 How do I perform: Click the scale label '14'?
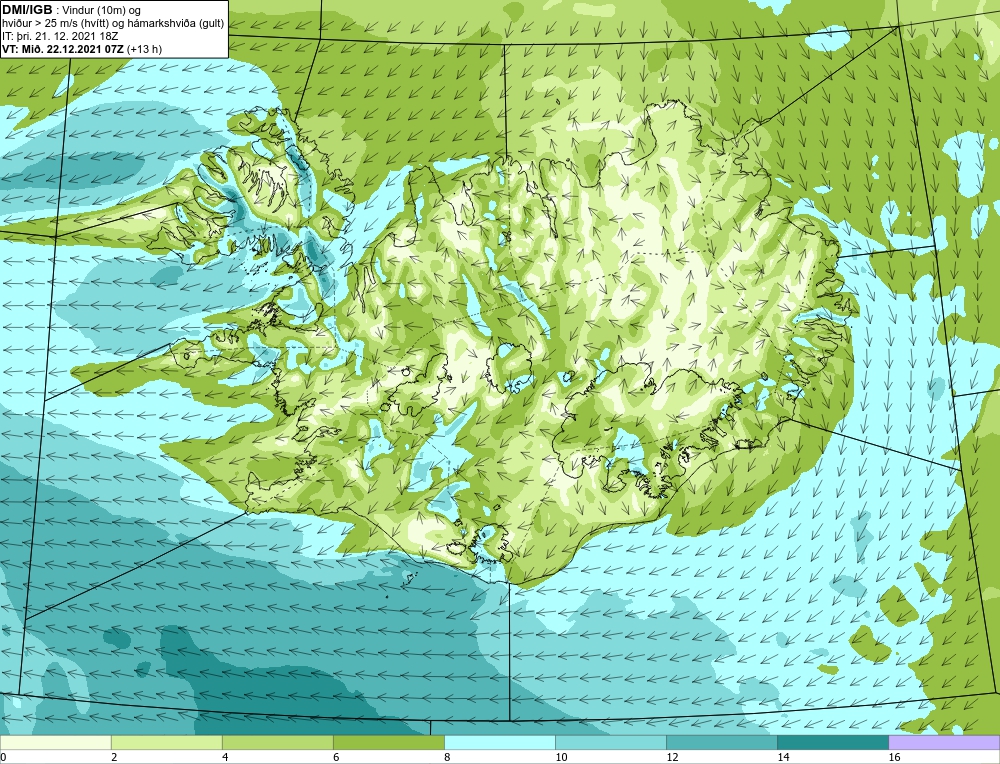point(784,757)
